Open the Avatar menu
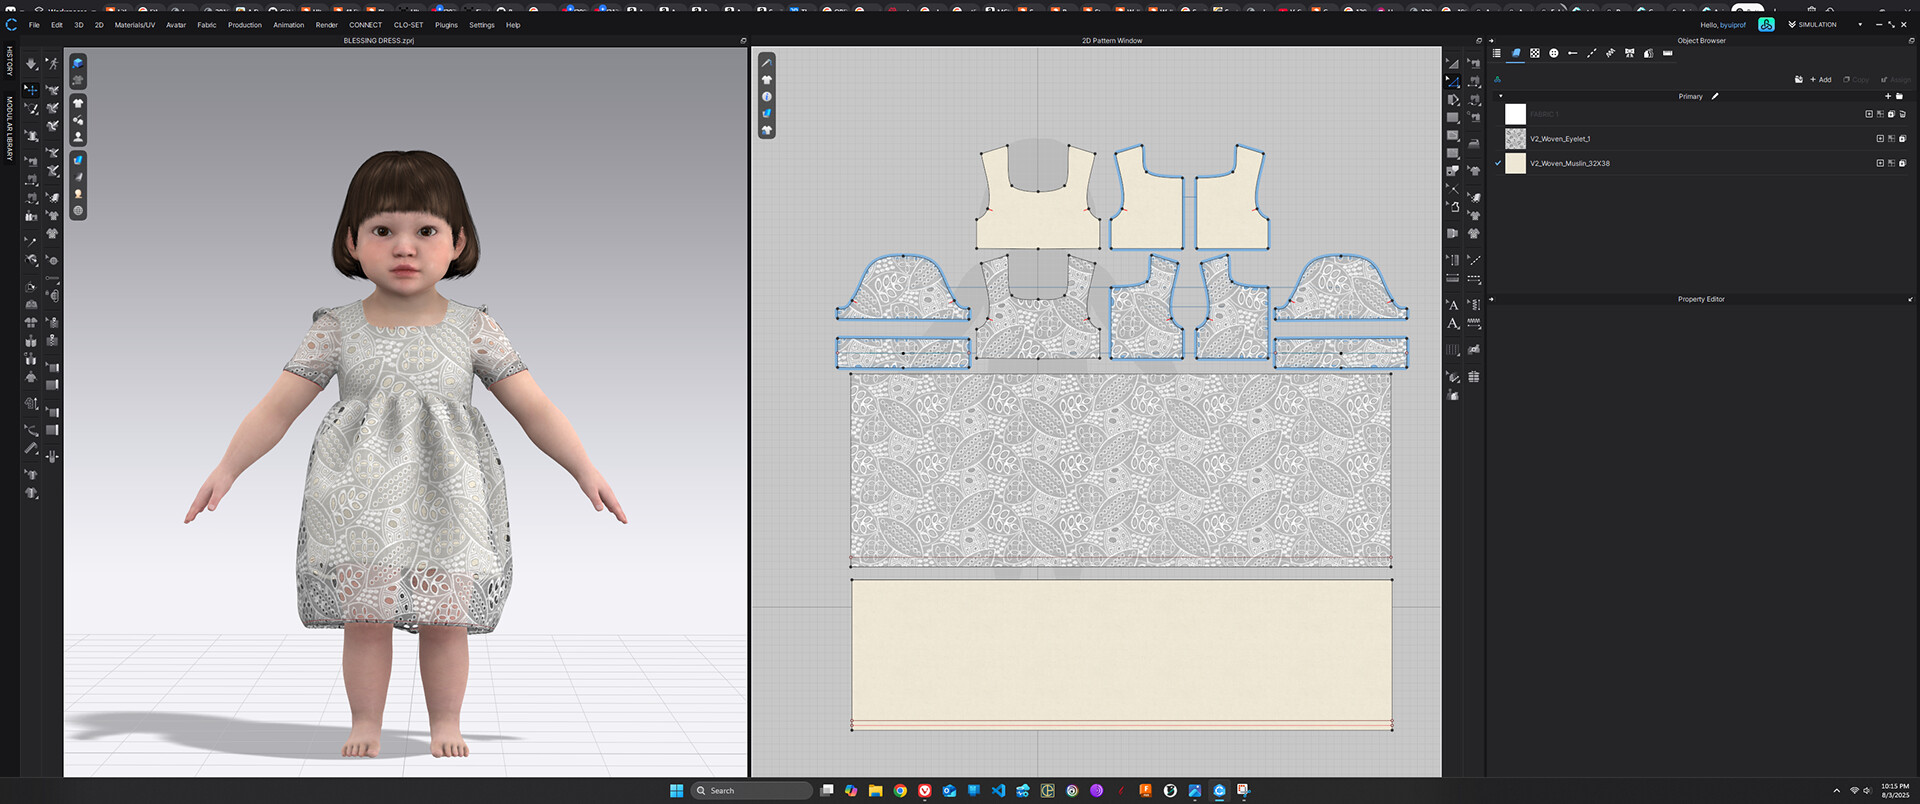 point(176,25)
